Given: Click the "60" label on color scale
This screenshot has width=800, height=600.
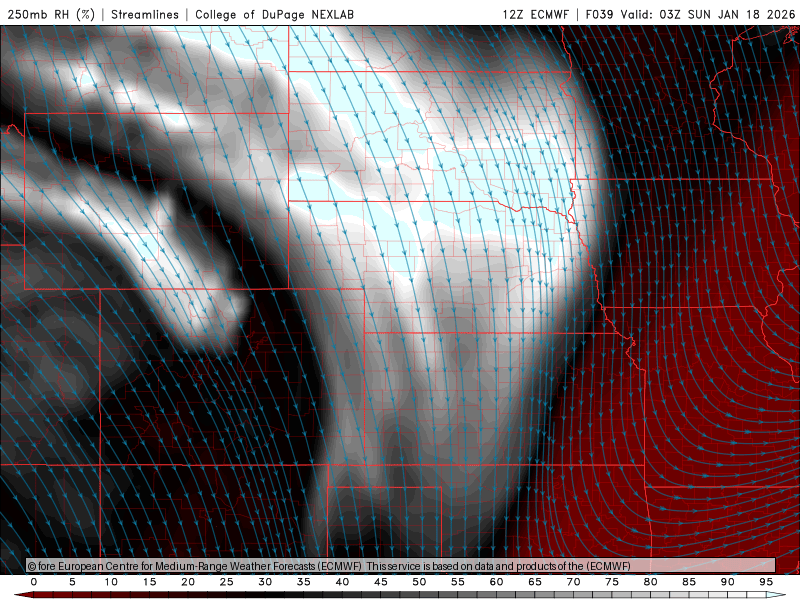Looking at the screenshot, I should click(x=496, y=582).
